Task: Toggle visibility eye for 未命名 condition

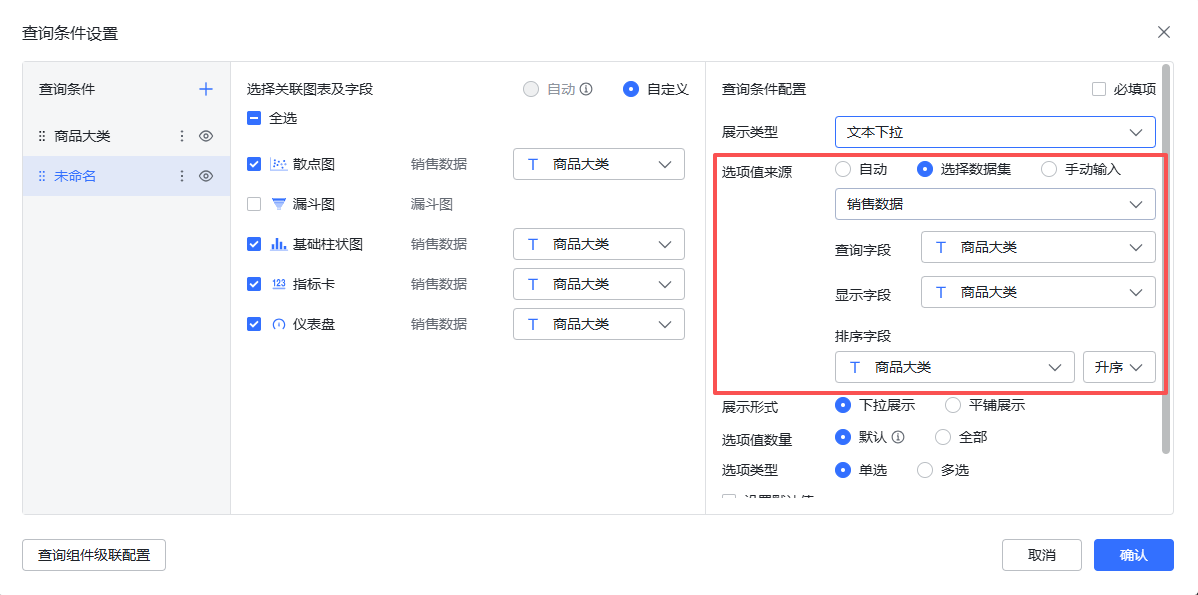Action: [x=206, y=176]
